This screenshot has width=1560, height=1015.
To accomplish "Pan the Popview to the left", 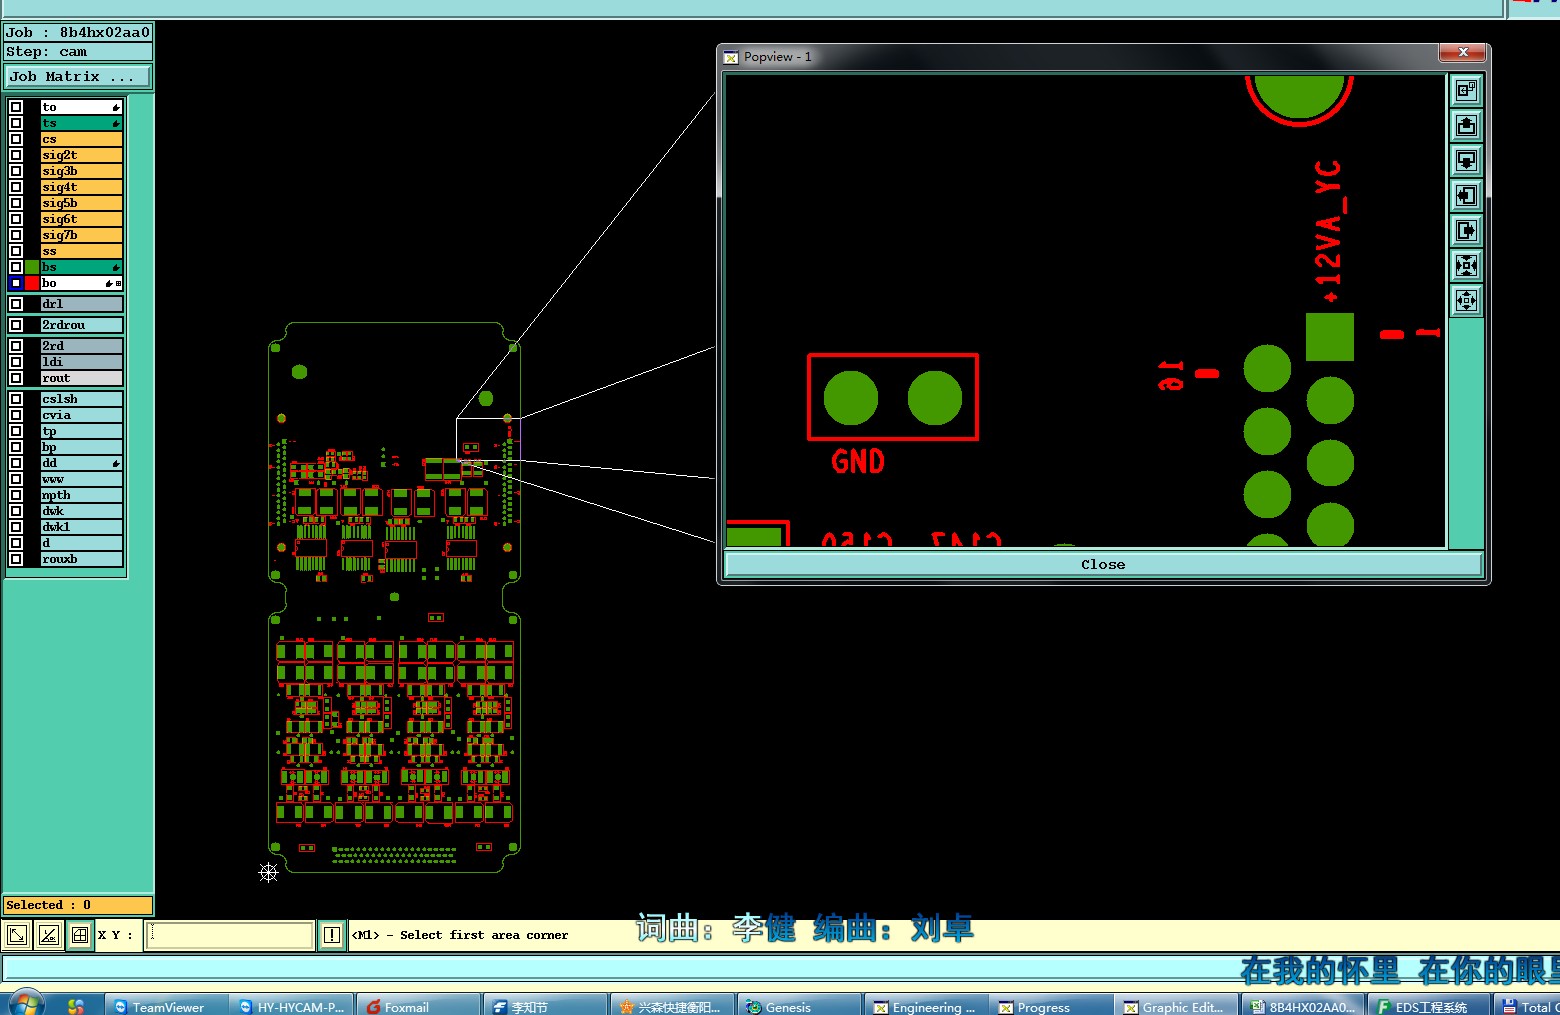I will pyautogui.click(x=1466, y=196).
